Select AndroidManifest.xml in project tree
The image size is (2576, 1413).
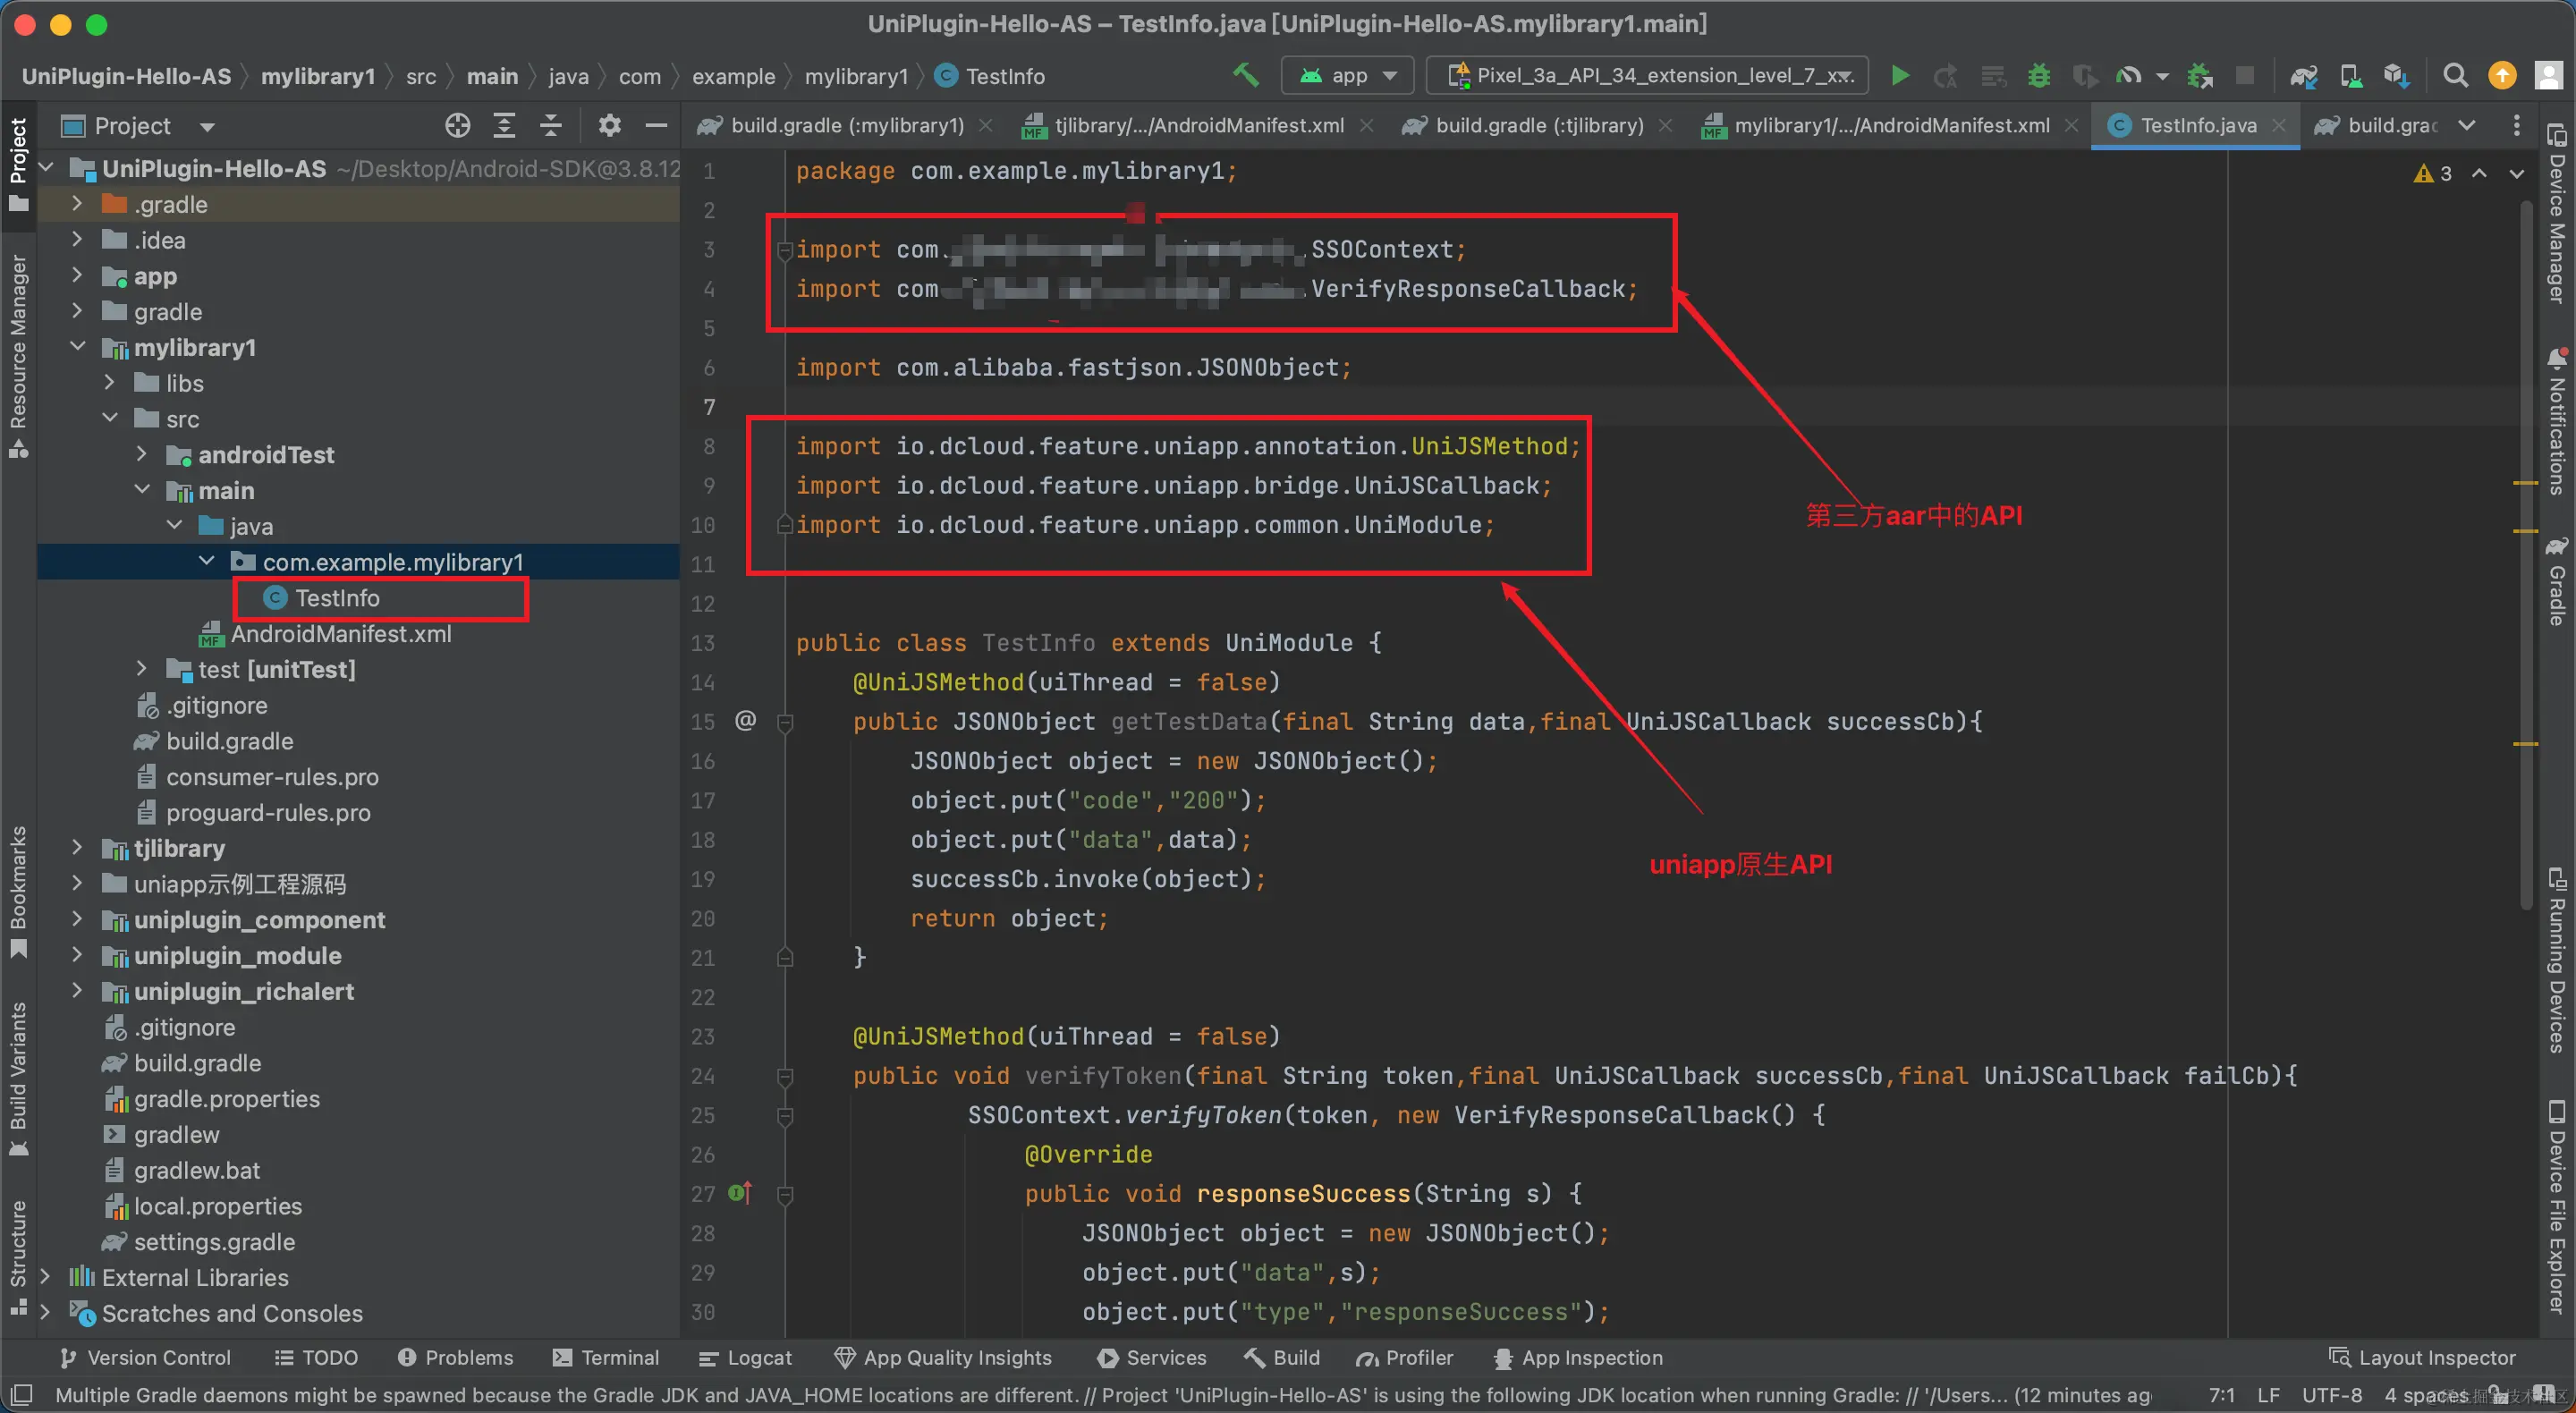[340, 634]
